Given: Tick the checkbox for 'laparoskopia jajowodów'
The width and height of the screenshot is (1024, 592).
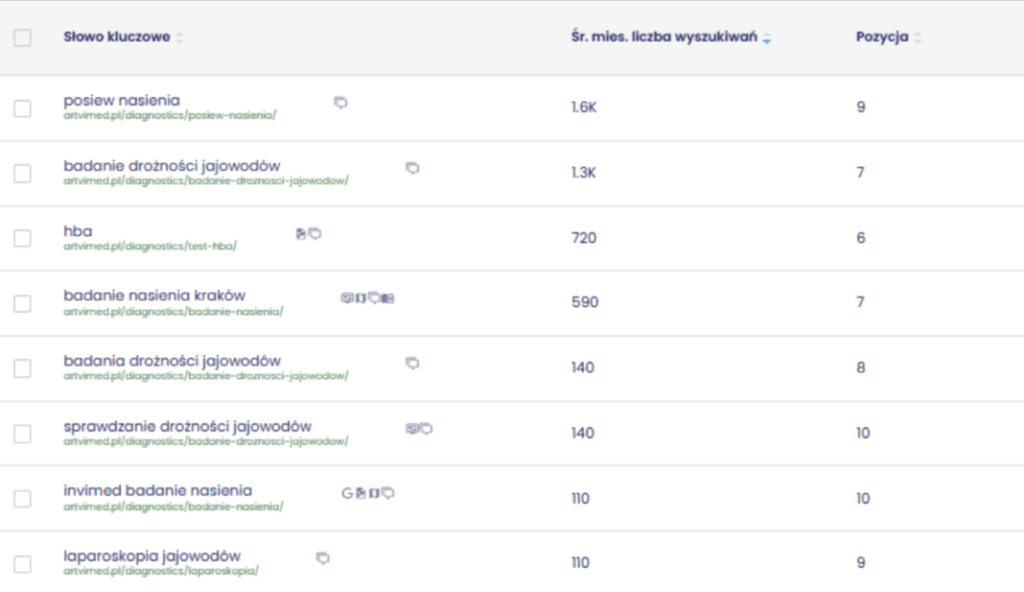Looking at the screenshot, I should (22, 564).
